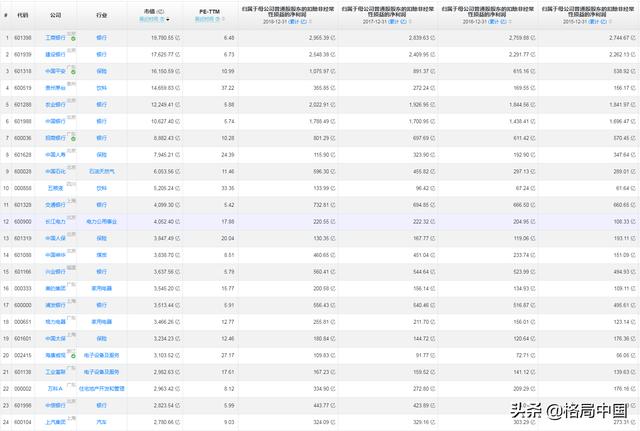Image resolution: width=640 pixels, height=431 pixels.
Task: Click market cap value 3,103.52 in row 20
Action: (x=167, y=355)
